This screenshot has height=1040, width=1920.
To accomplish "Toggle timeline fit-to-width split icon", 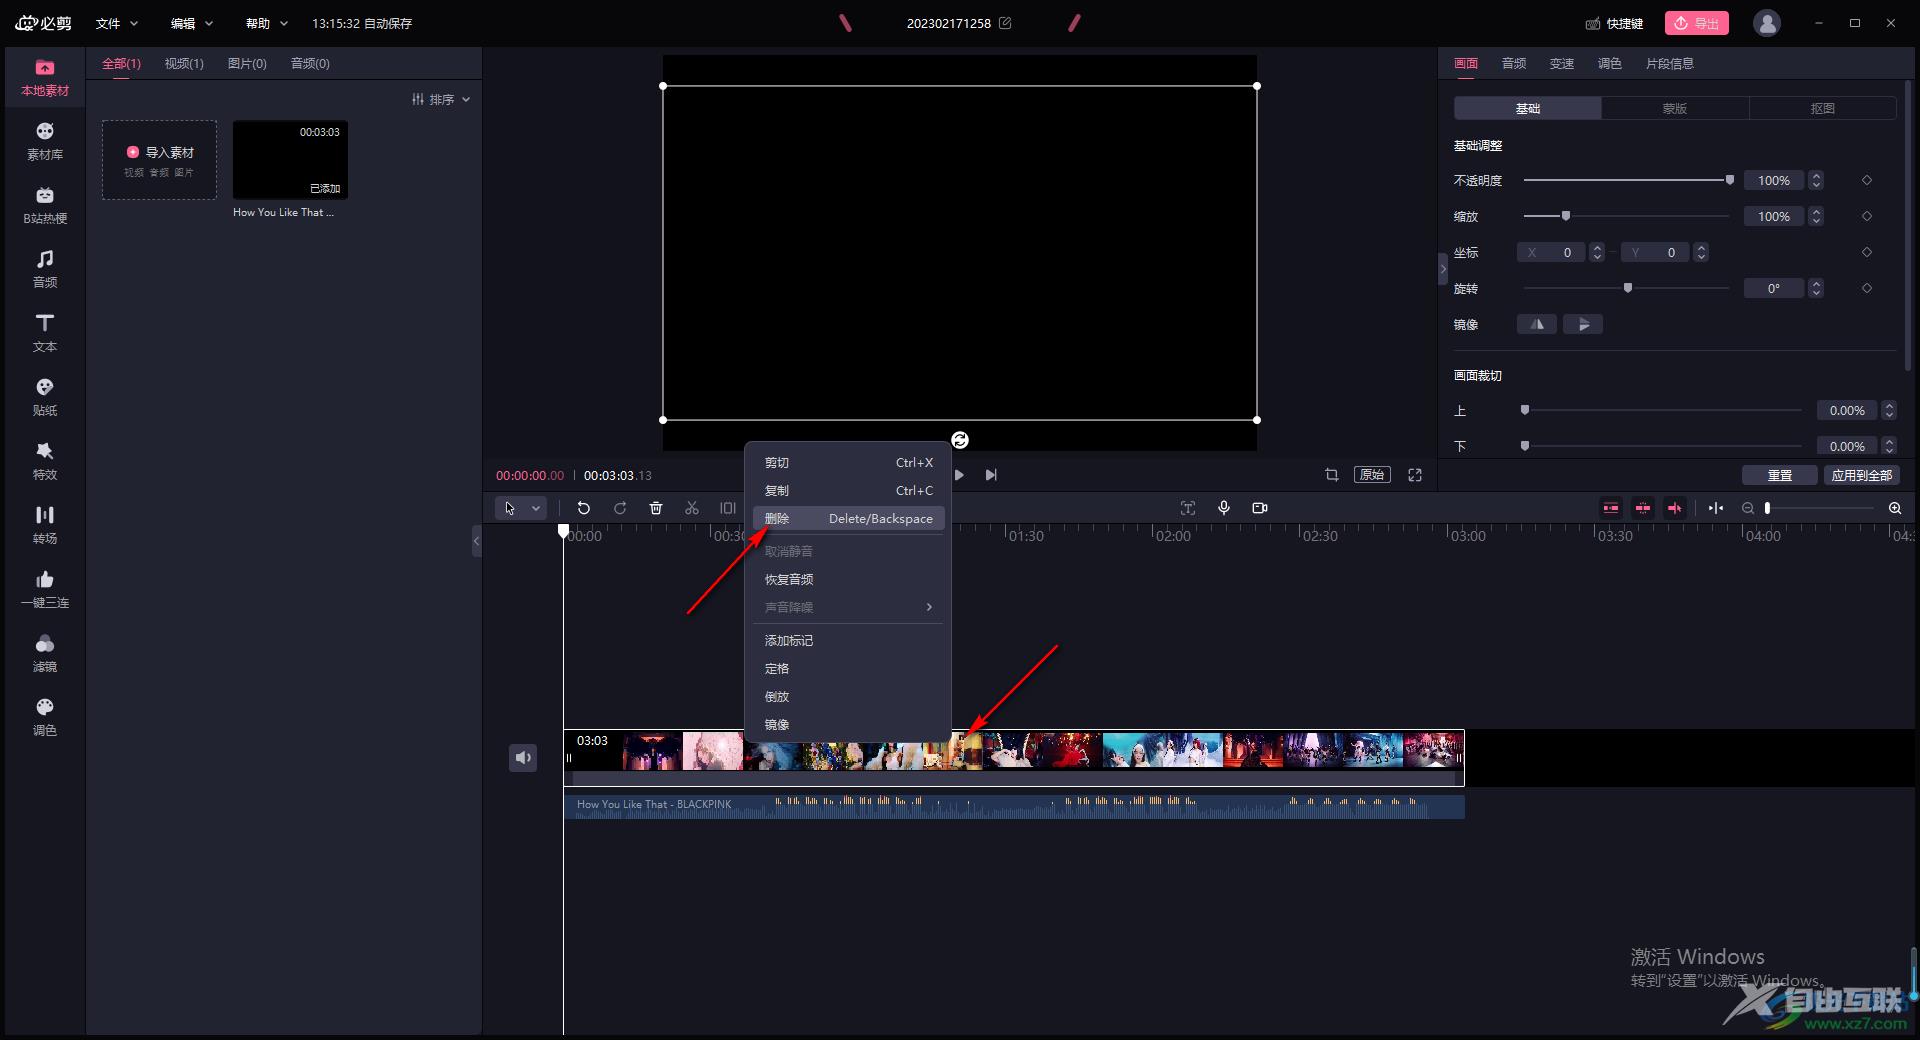I will click(x=1716, y=508).
